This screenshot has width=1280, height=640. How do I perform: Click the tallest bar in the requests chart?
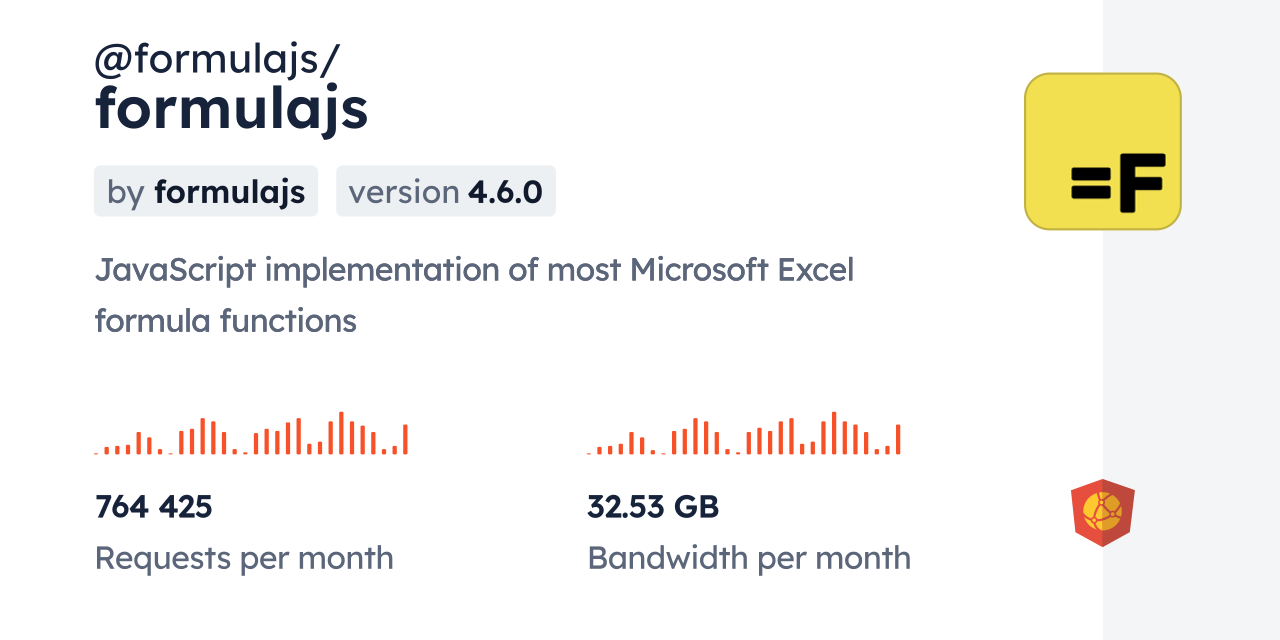pos(341,433)
